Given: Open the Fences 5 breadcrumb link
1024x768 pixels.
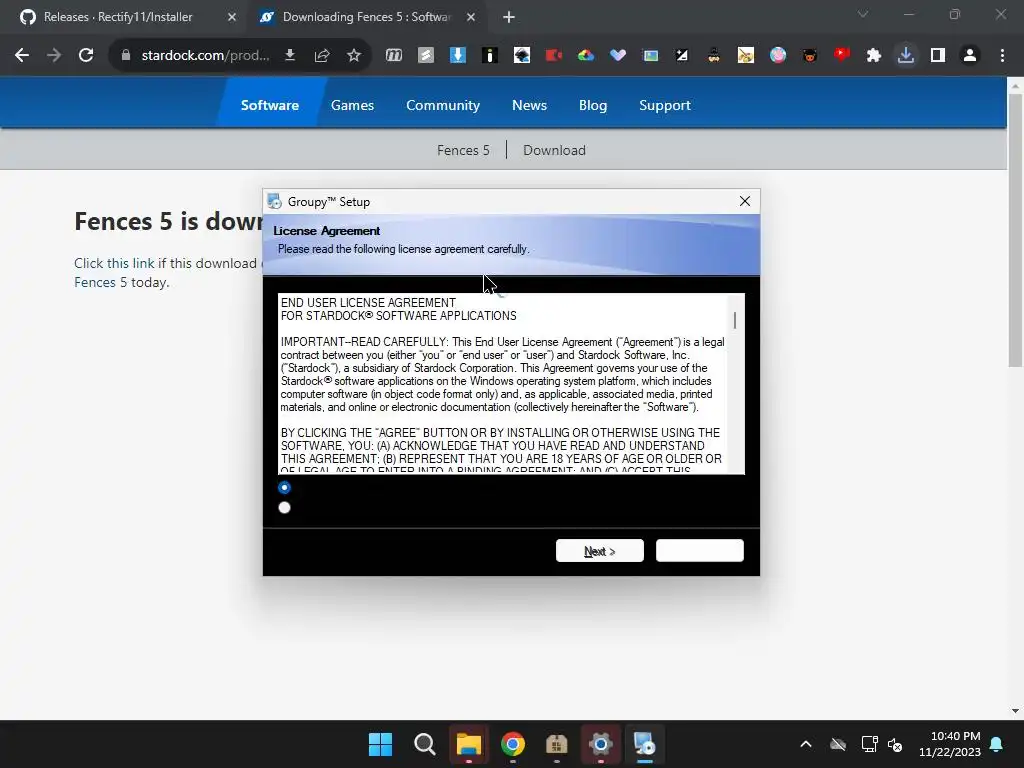Looking at the screenshot, I should [x=463, y=150].
